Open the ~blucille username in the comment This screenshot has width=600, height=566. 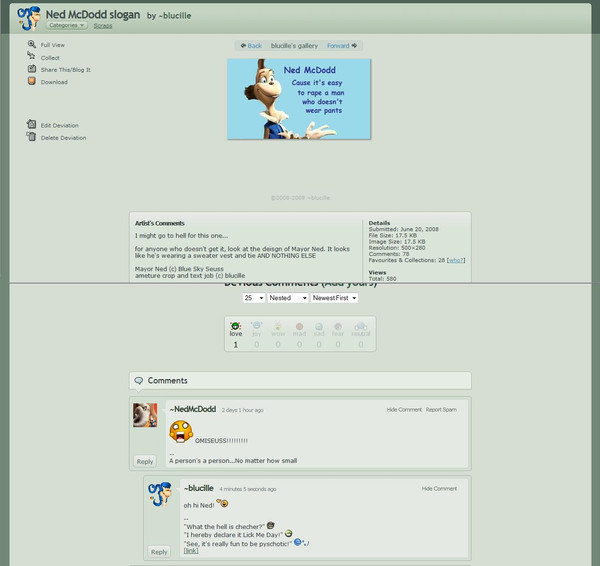[x=199, y=488]
